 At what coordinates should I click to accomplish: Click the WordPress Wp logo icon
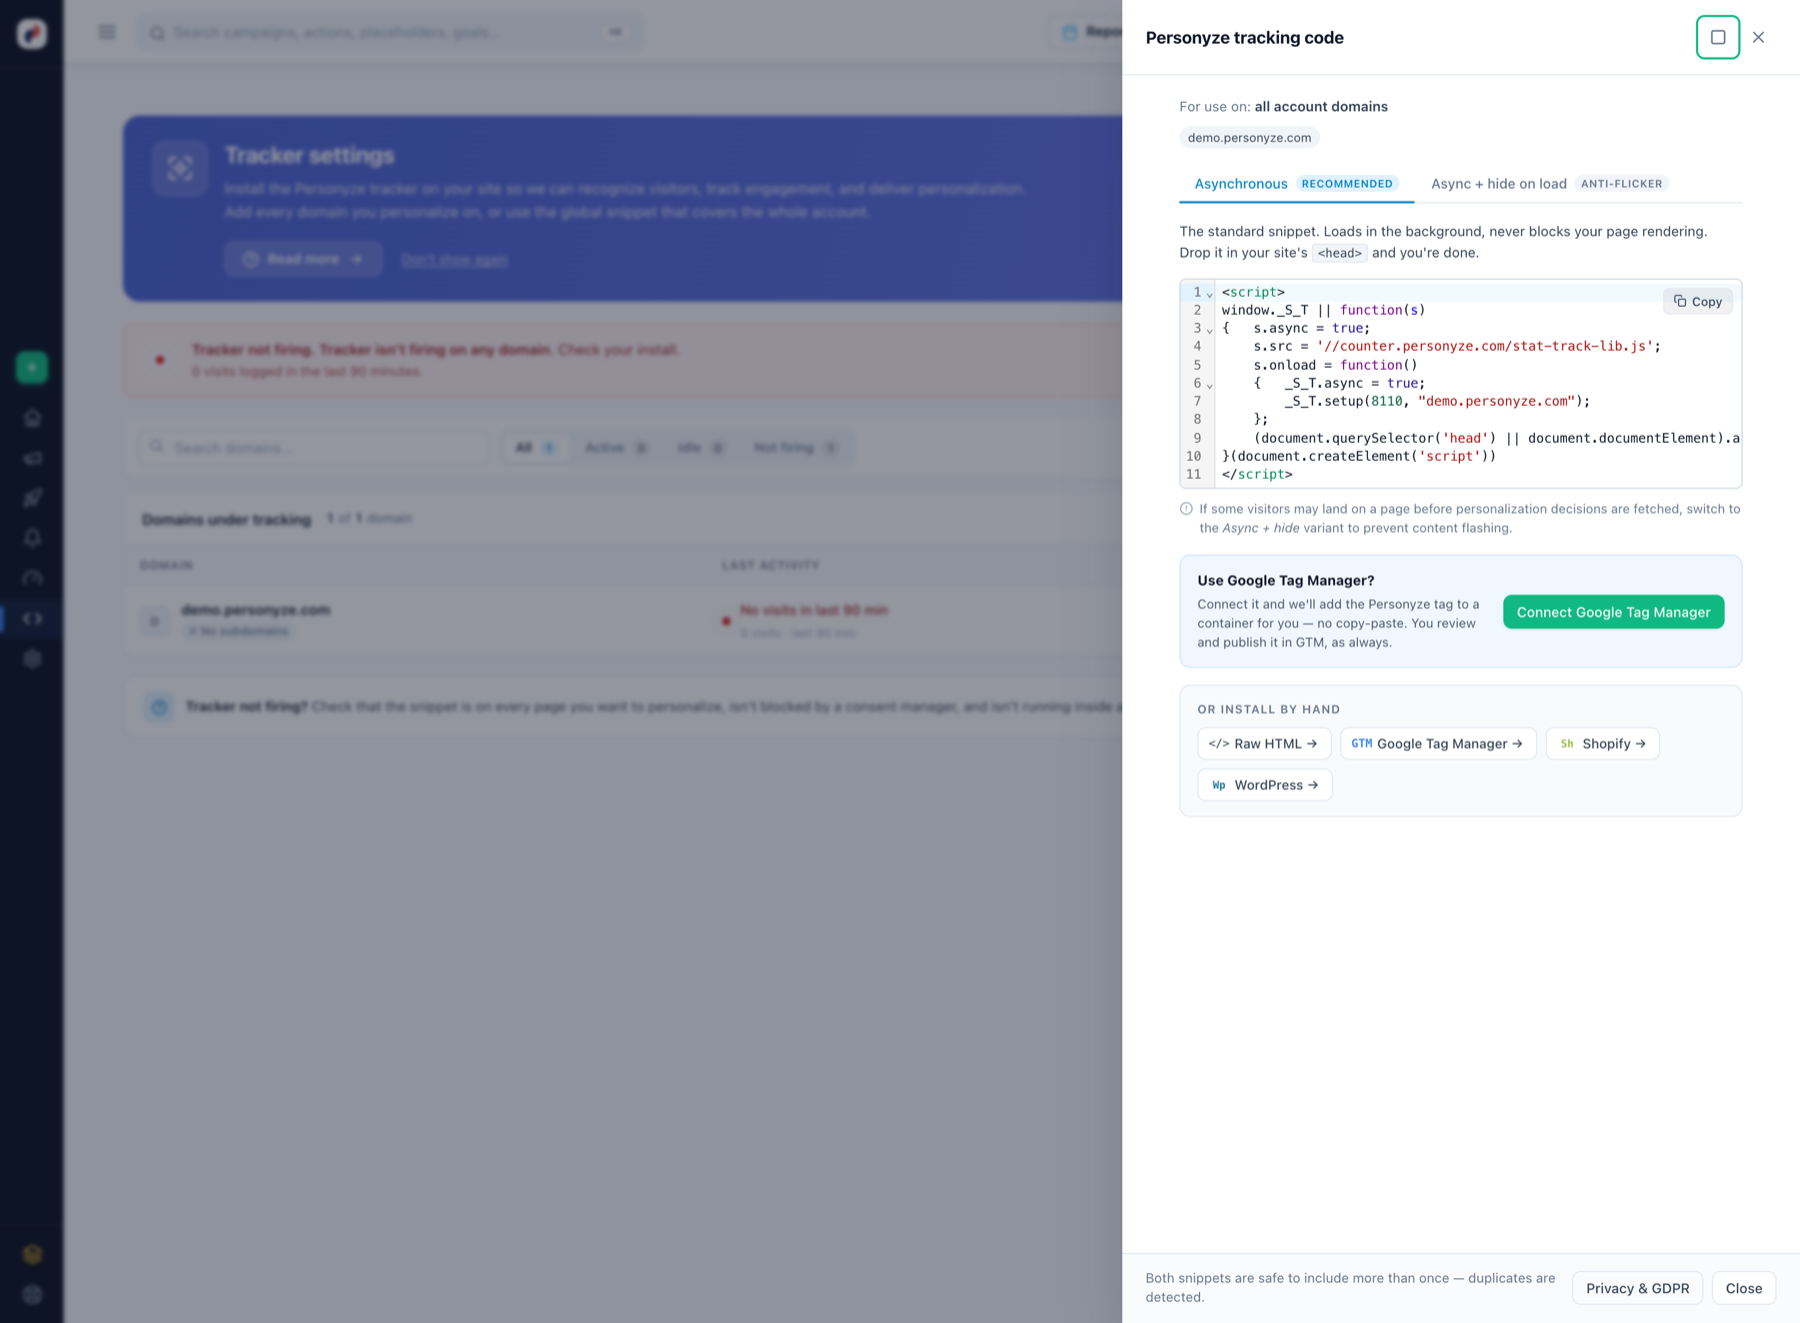coord(1219,785)
